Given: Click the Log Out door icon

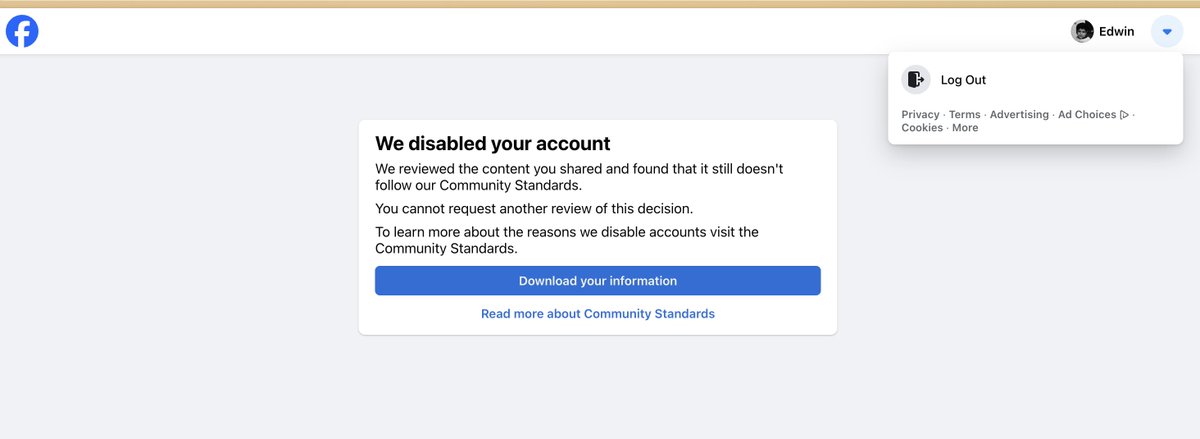Looking at the screenshot, I should [x=916, y=80].
